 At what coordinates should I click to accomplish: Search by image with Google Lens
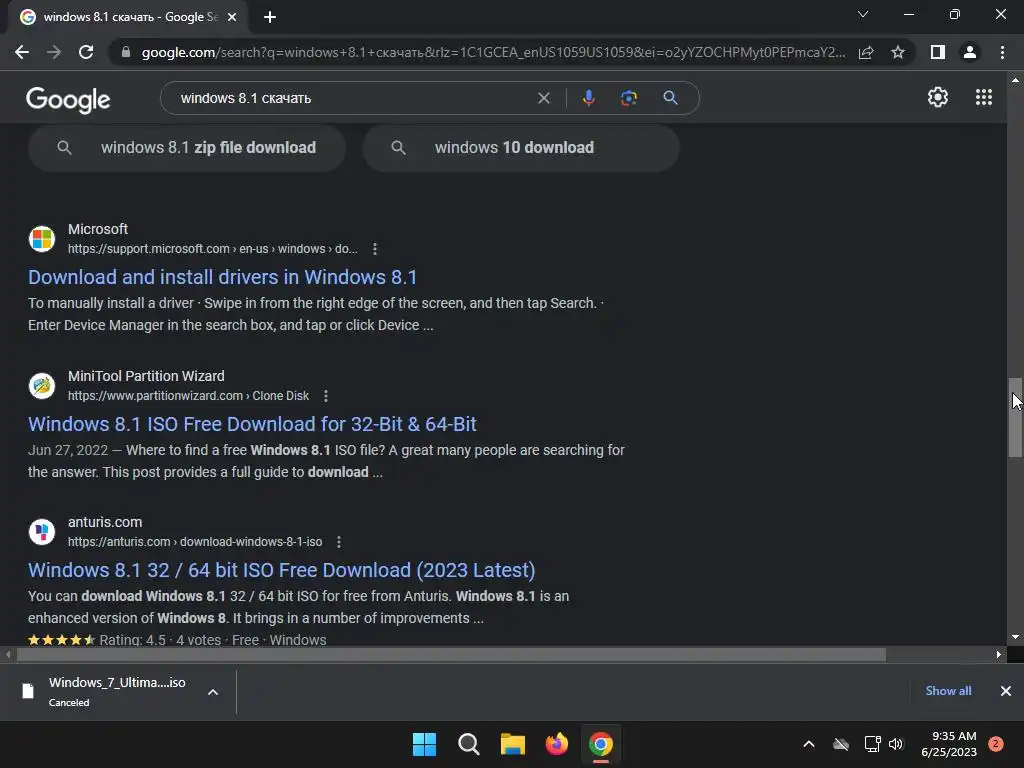pyautogui.click(x=628, y=98)
